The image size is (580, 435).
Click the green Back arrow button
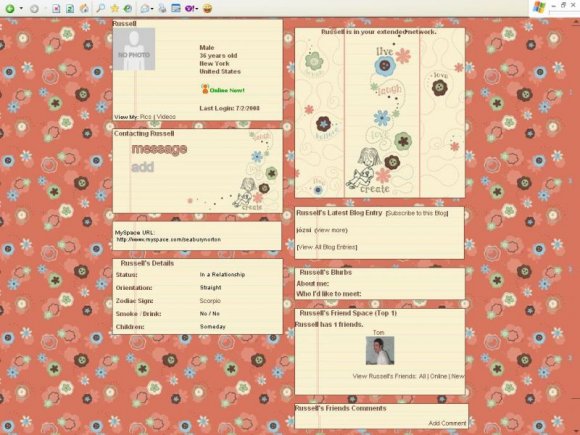10,8
